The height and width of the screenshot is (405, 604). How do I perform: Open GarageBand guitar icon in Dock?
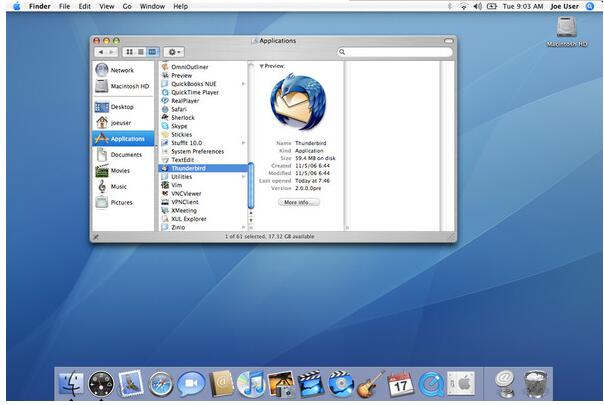coord(370,383)
